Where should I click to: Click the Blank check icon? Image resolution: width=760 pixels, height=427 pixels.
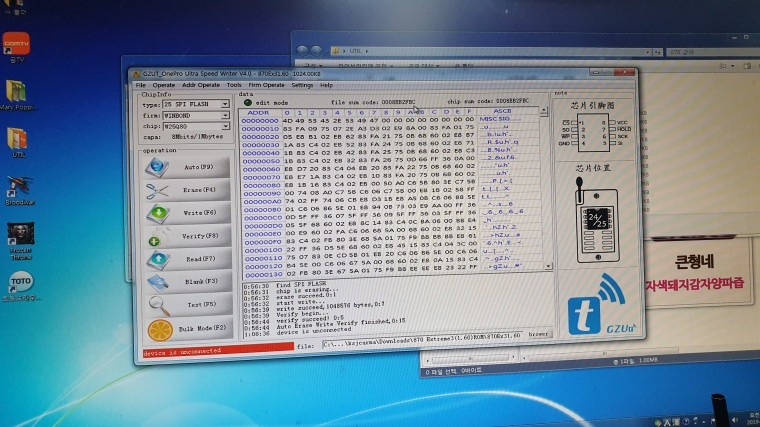coord(158,283)
